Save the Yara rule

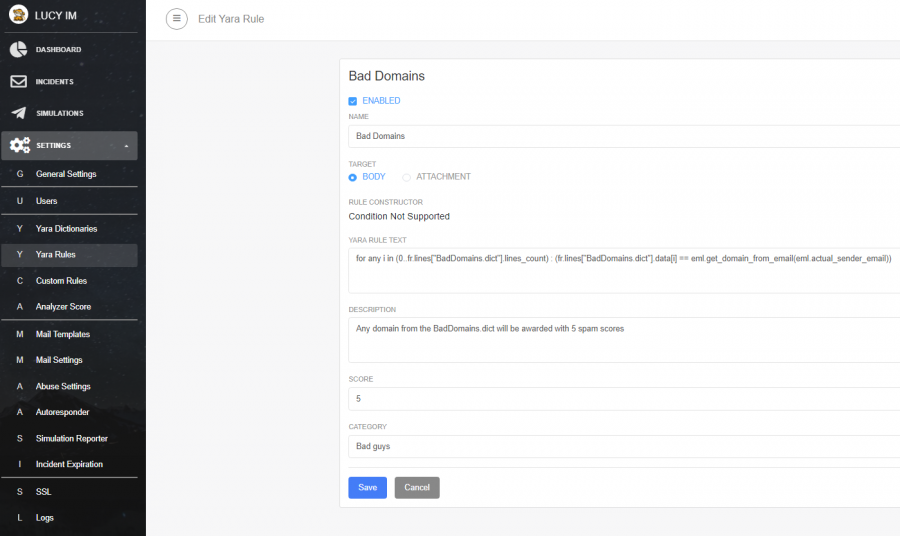[x=367, y=487]
